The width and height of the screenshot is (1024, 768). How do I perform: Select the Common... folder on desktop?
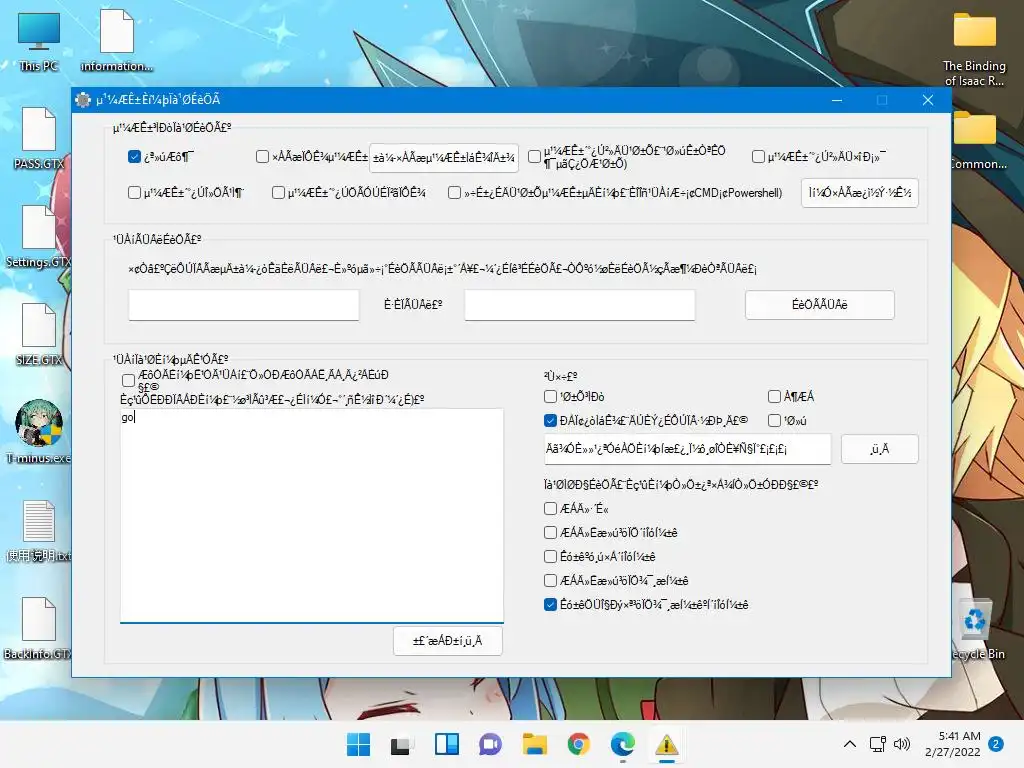(976, 138)
